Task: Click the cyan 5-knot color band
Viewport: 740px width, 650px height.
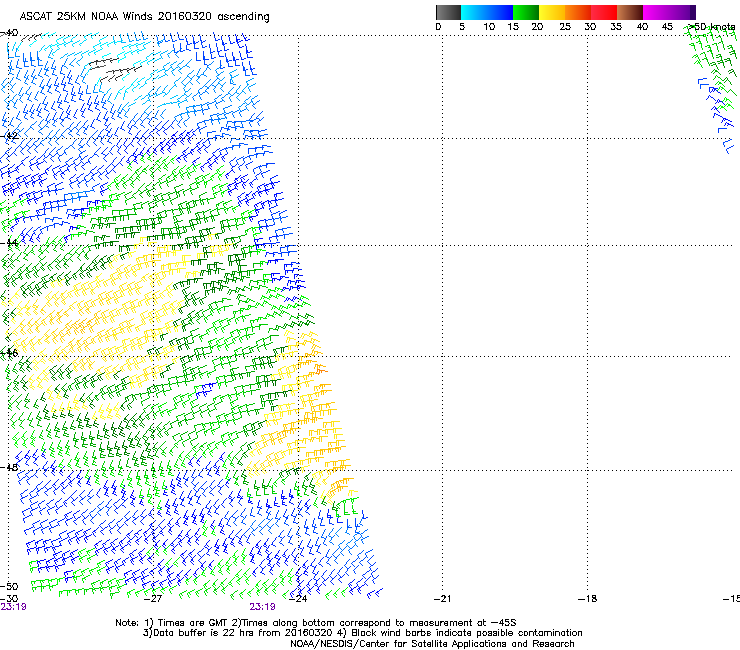Action: pyautogui.click(x=474, y=12)
